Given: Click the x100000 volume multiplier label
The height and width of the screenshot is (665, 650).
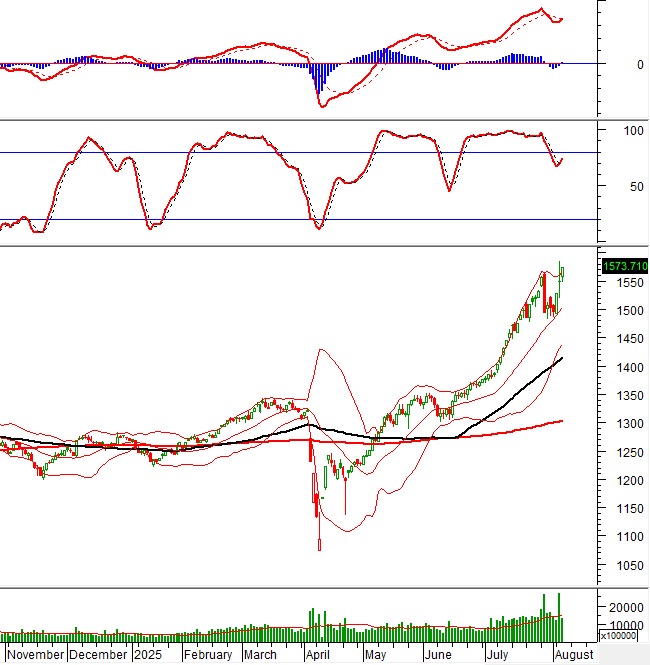Looking at the screenshot, I should tap(618, 636).
